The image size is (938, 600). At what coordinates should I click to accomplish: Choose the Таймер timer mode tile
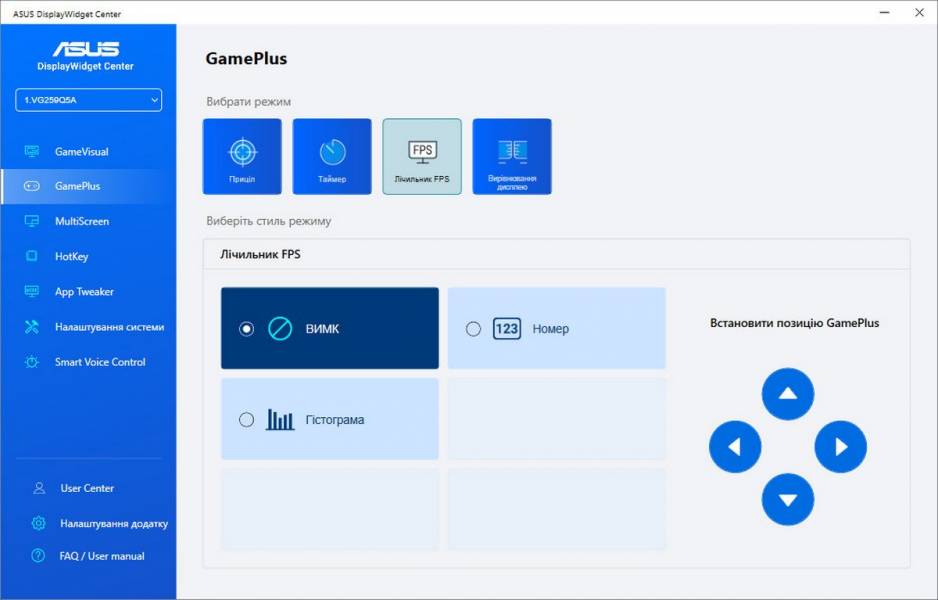click(x=332, y=156)
